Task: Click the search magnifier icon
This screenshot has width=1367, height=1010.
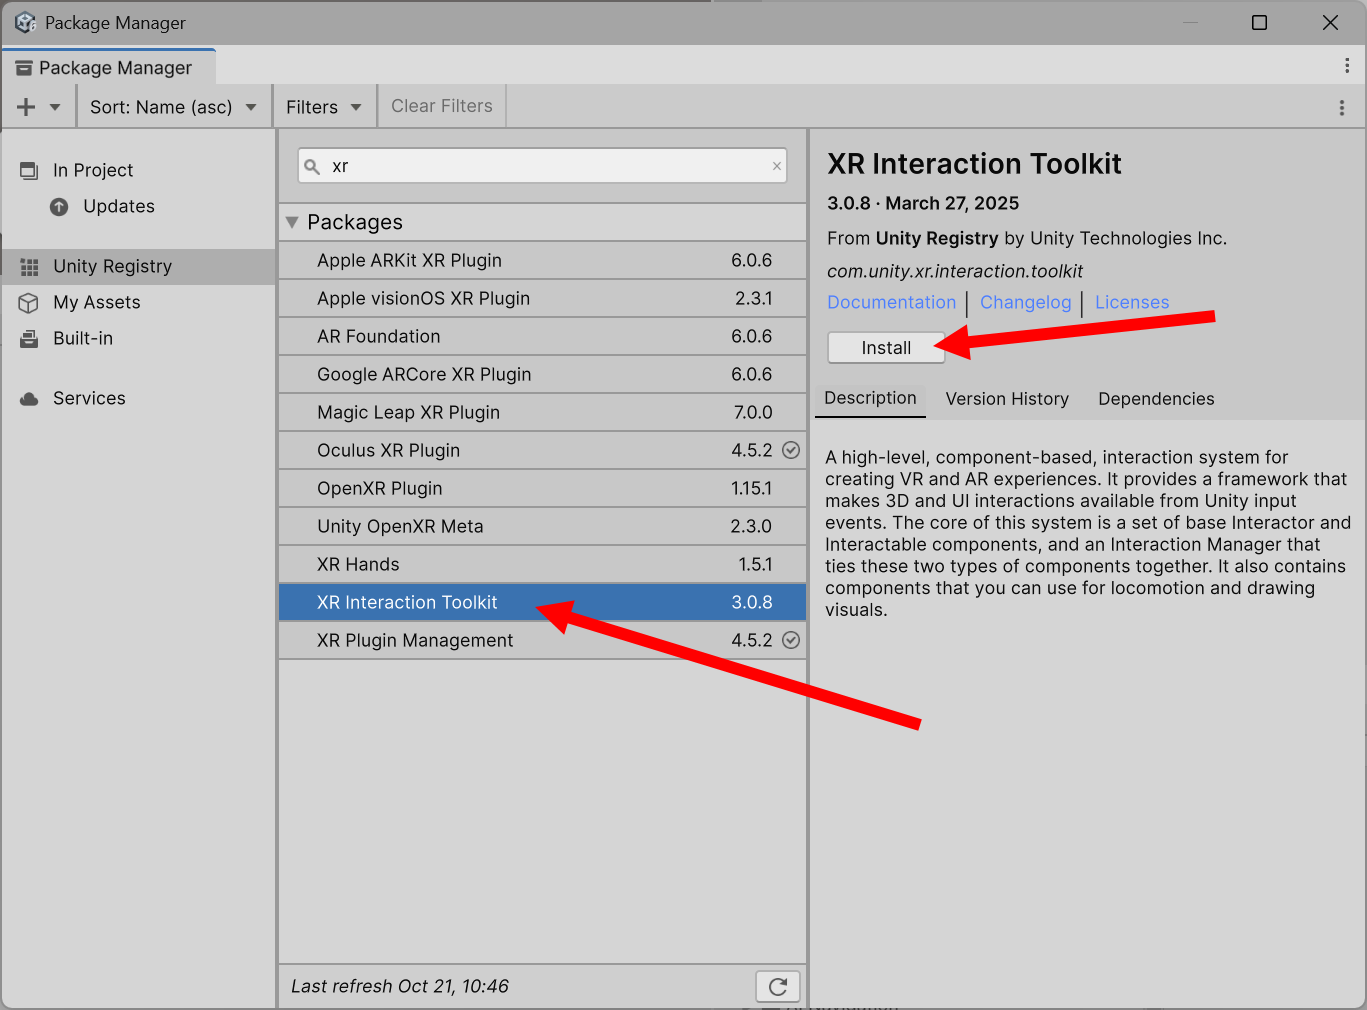Action: 312,166
